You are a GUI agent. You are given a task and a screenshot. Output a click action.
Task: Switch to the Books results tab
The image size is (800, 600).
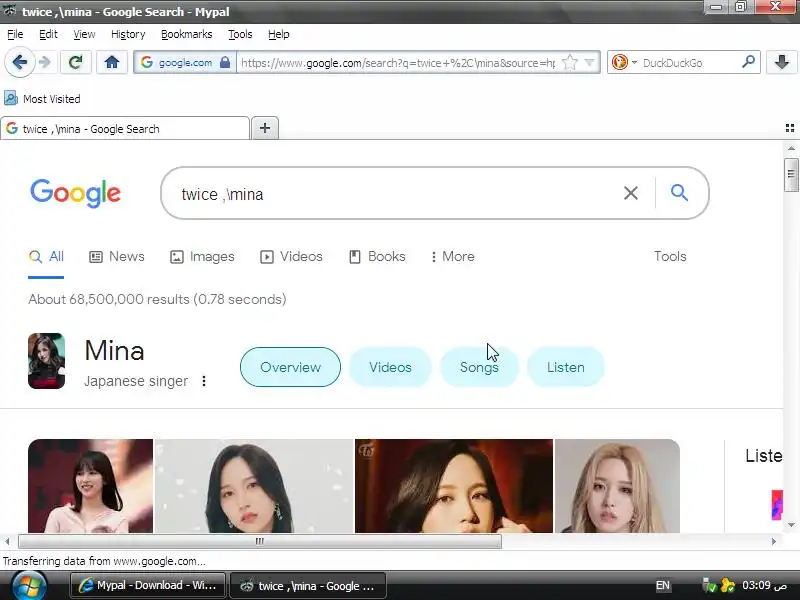(x=377, y=257)
